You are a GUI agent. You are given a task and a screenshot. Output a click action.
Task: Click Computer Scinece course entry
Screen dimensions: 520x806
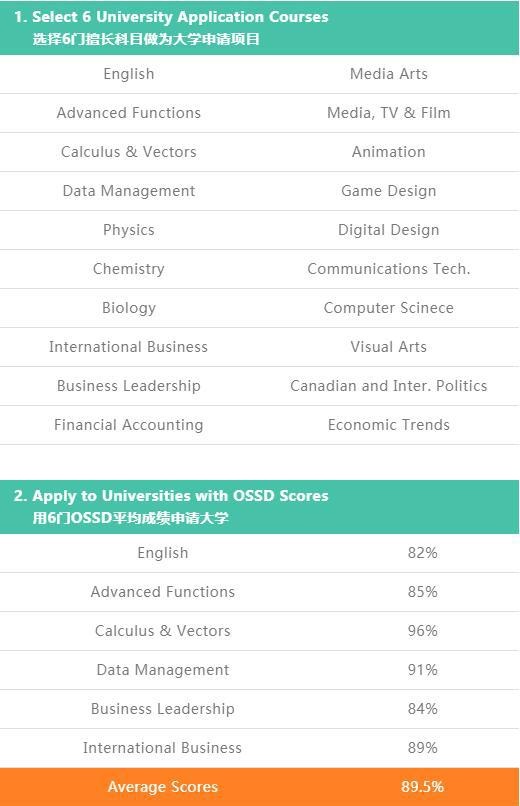388,308
